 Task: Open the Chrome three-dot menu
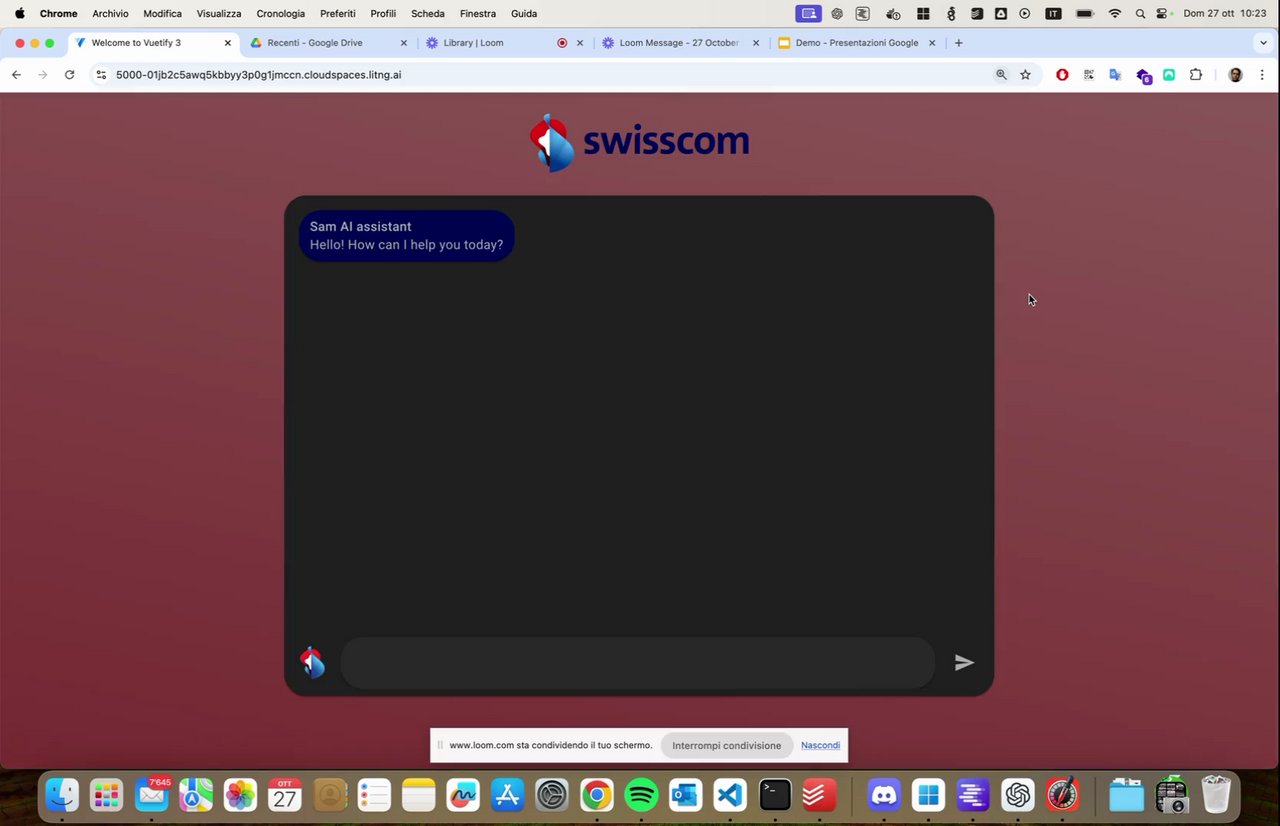1262,75
